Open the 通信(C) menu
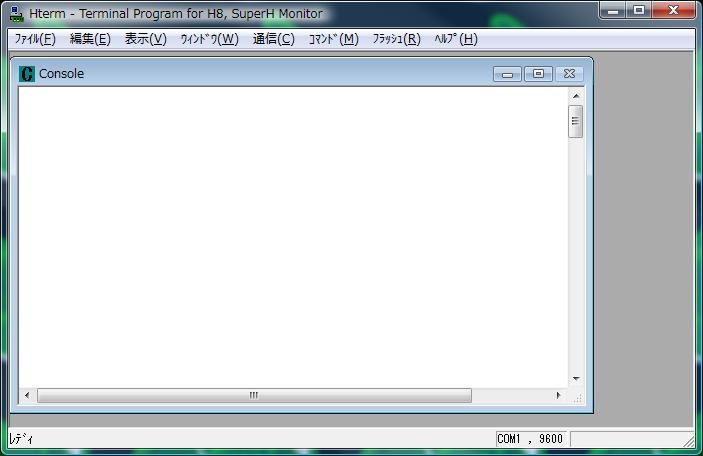The width and height of the screenshot is (703, 456). pos(273,39)
